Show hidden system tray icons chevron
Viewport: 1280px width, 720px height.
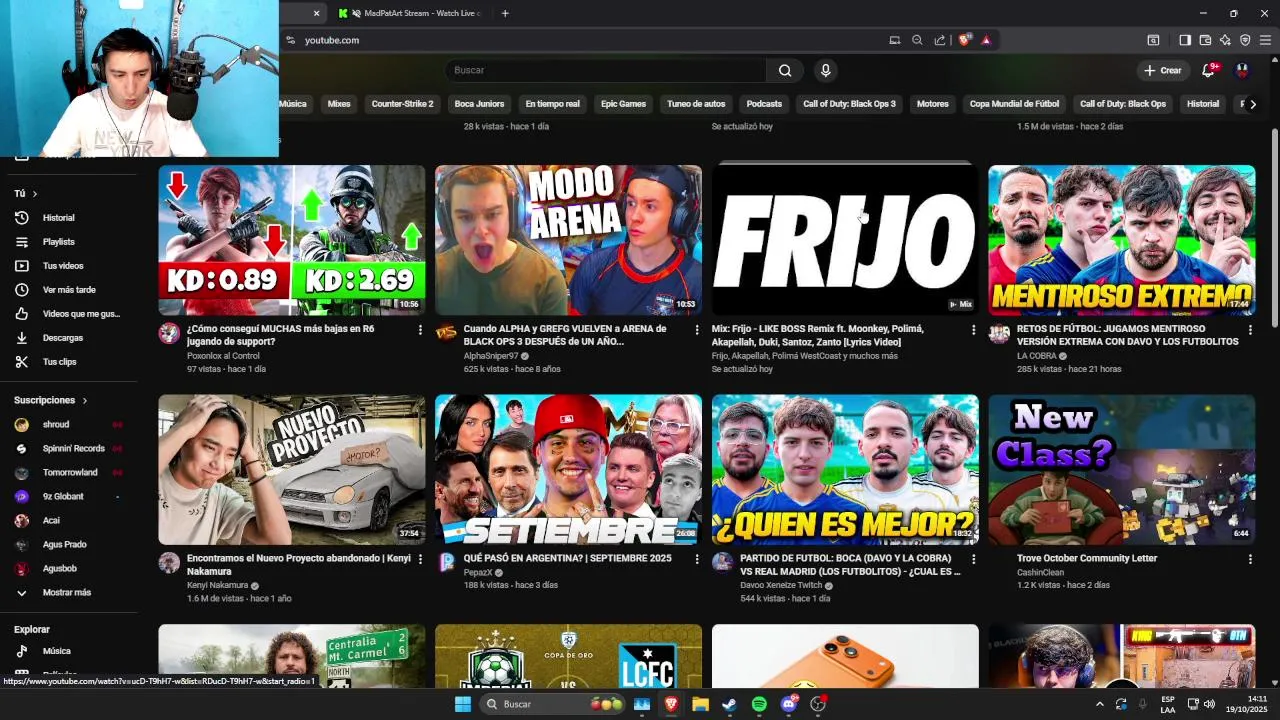coord(1099,704)
